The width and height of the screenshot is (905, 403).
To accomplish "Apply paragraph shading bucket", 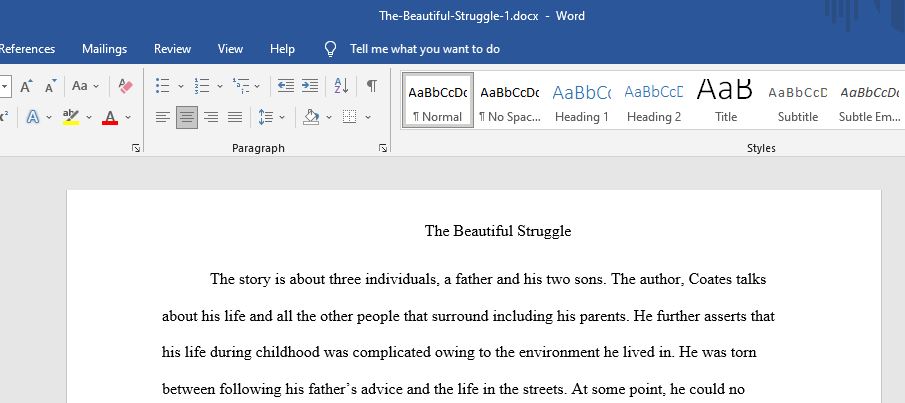I will tap(311, 117).
